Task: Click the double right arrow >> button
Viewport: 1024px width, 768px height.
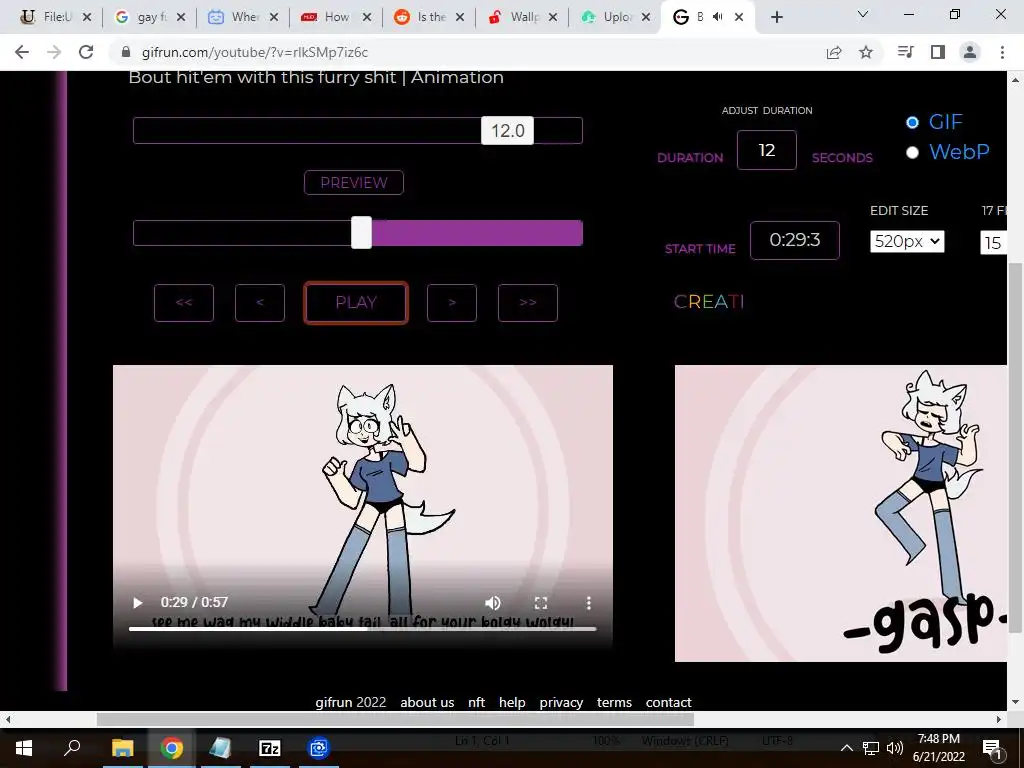Action: (x=528, y=303)
